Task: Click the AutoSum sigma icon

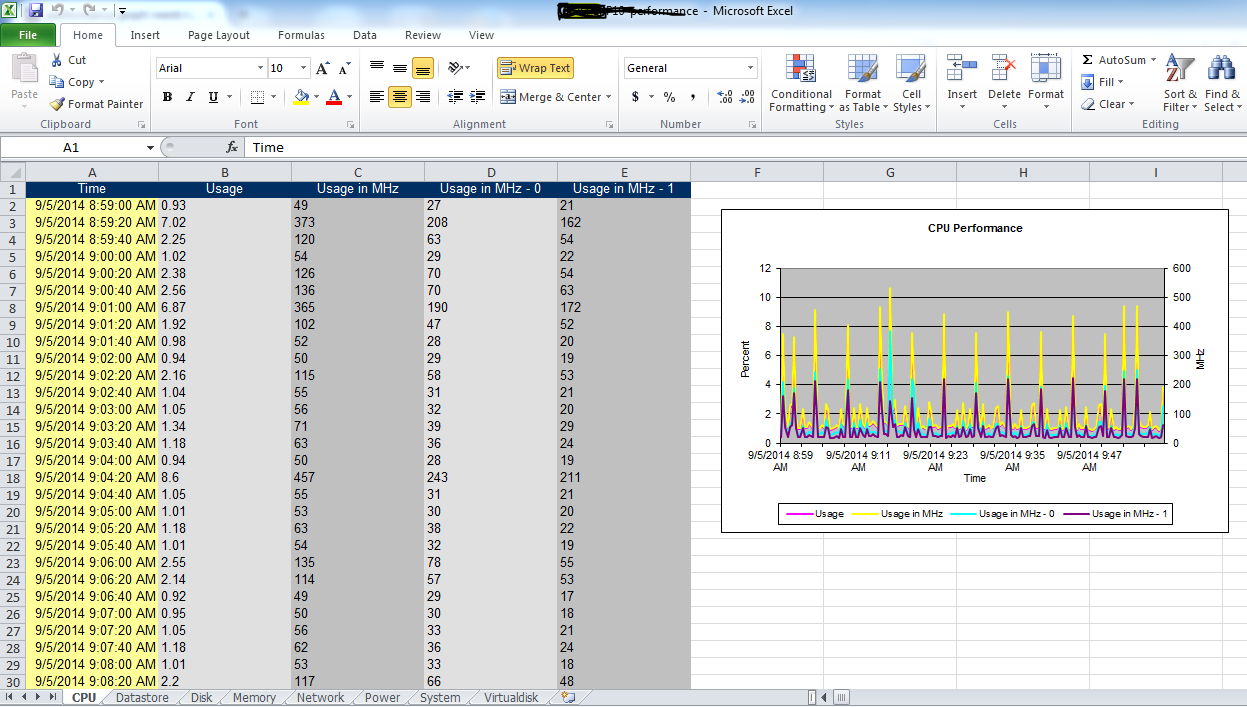Action: click(1088, 60)
